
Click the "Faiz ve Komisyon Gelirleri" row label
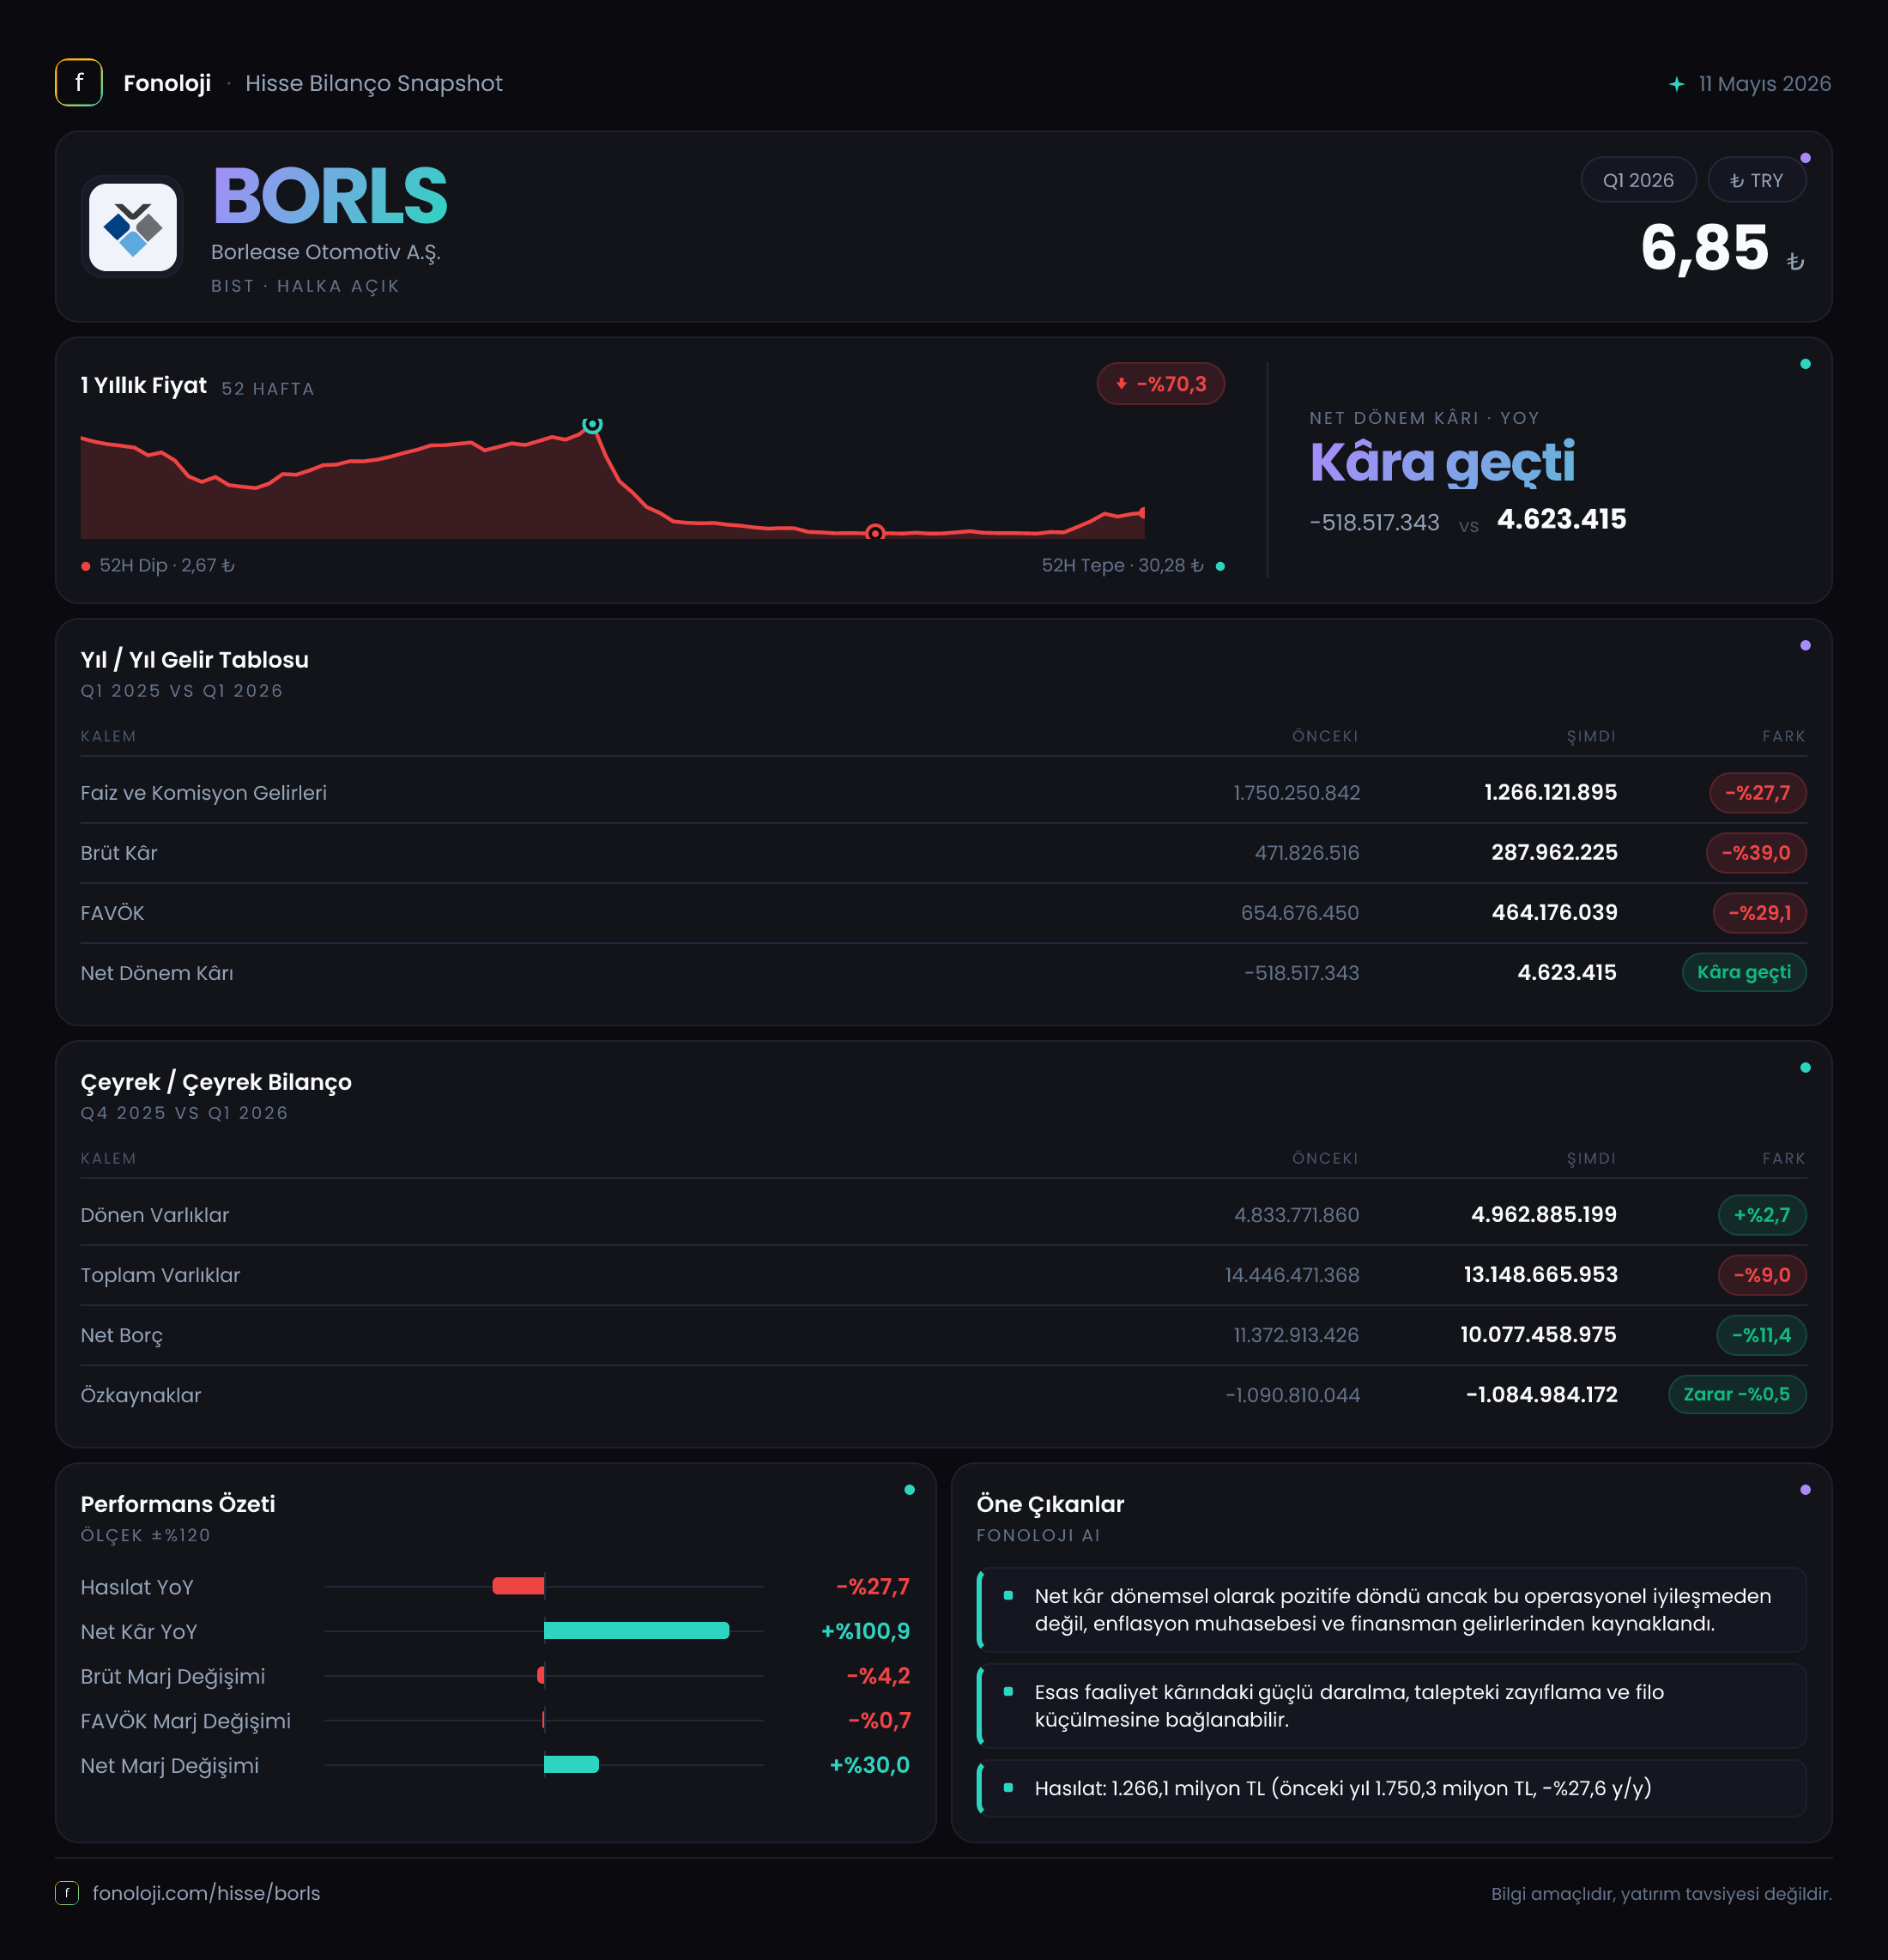204,793
